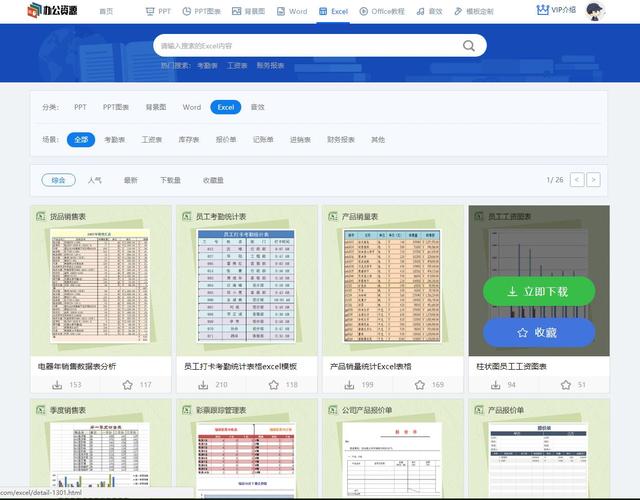Image resolution: width=640 pixels, height=500 pixels.
Task: Click download icon showing 94 downloads
Action: (x=496, y=385)
